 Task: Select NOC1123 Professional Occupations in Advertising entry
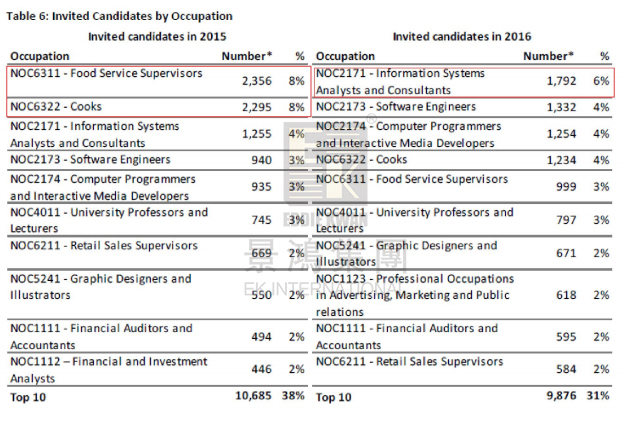[x=415, y=295]
